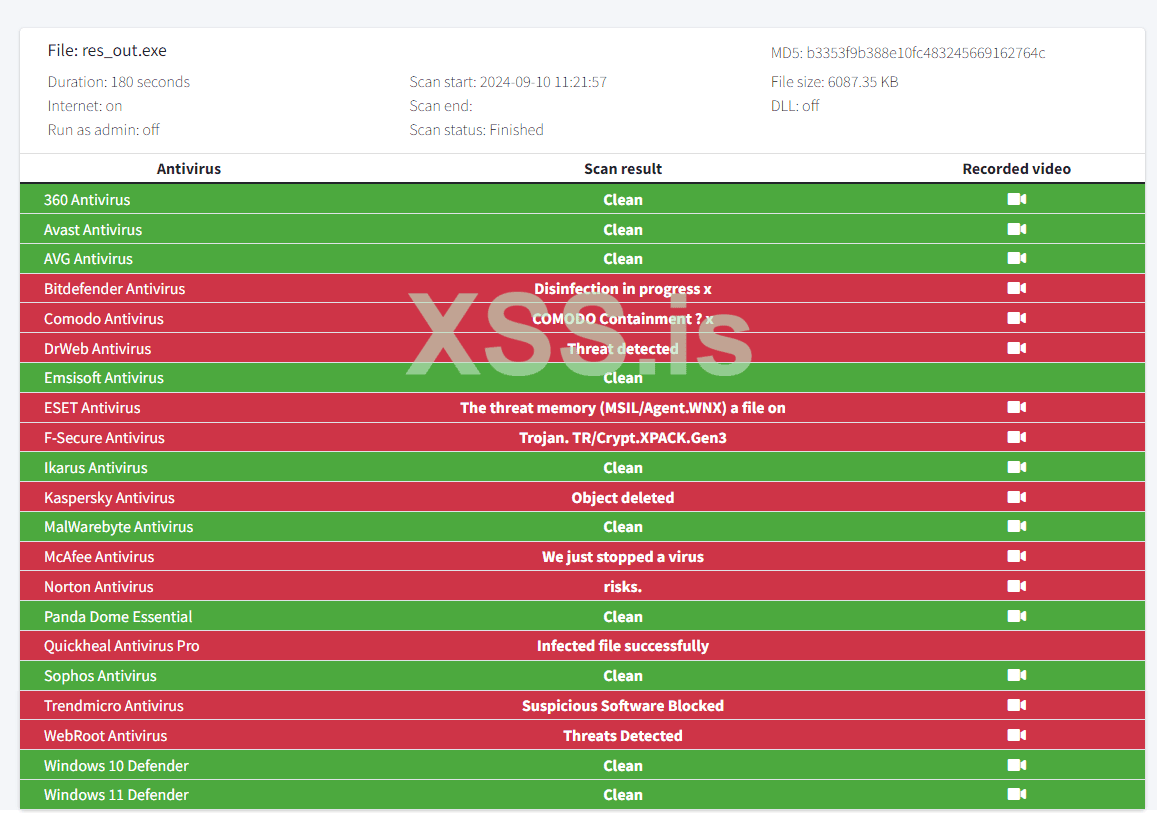
Task: Select the Disinfection in progress x result
Action: click(623, 289)
